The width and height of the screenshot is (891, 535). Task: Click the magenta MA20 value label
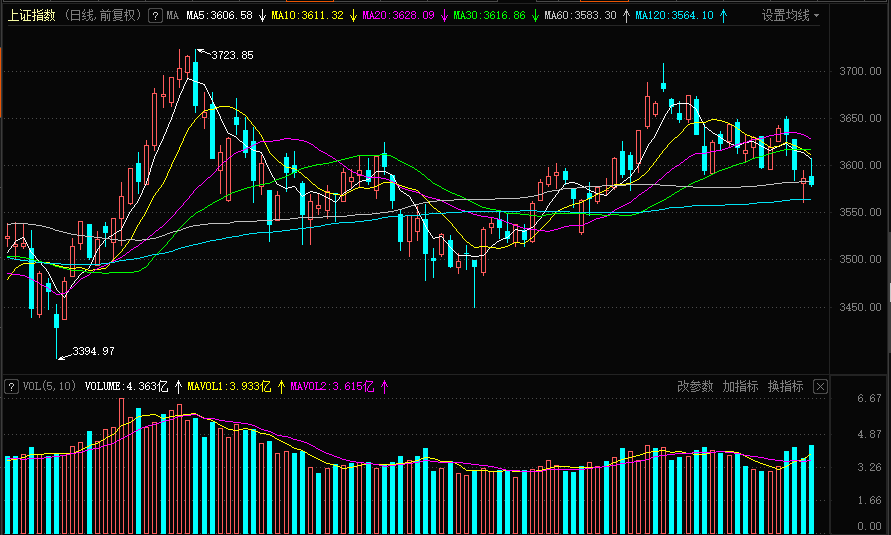(398, 16)
